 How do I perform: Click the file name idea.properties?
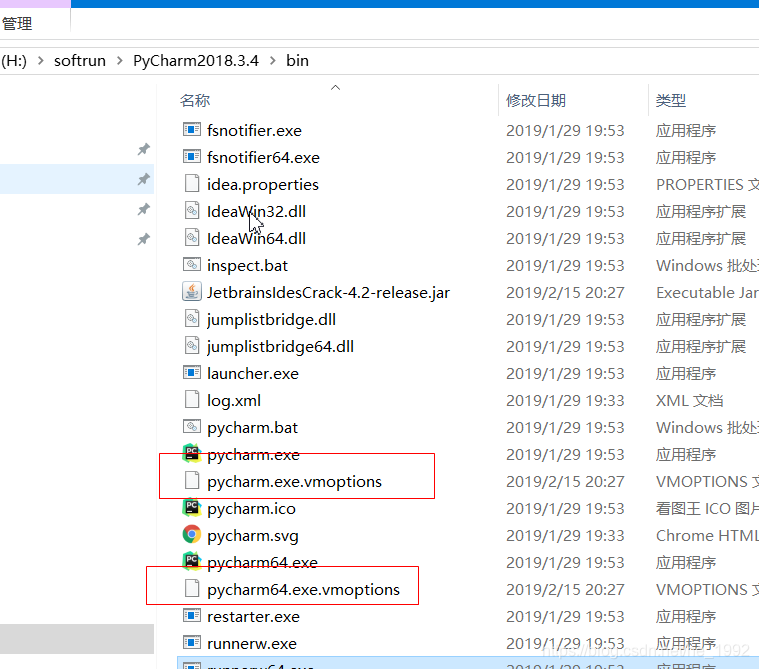[x=263, y=184]
